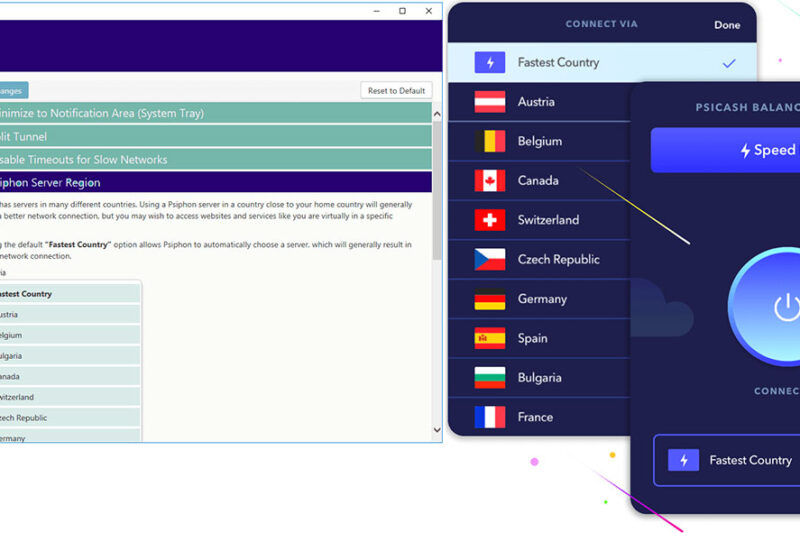This screenshot has width=800, height=533.
Task: Click the Switzerland flag icon
Action: click(x=489, y=220)
